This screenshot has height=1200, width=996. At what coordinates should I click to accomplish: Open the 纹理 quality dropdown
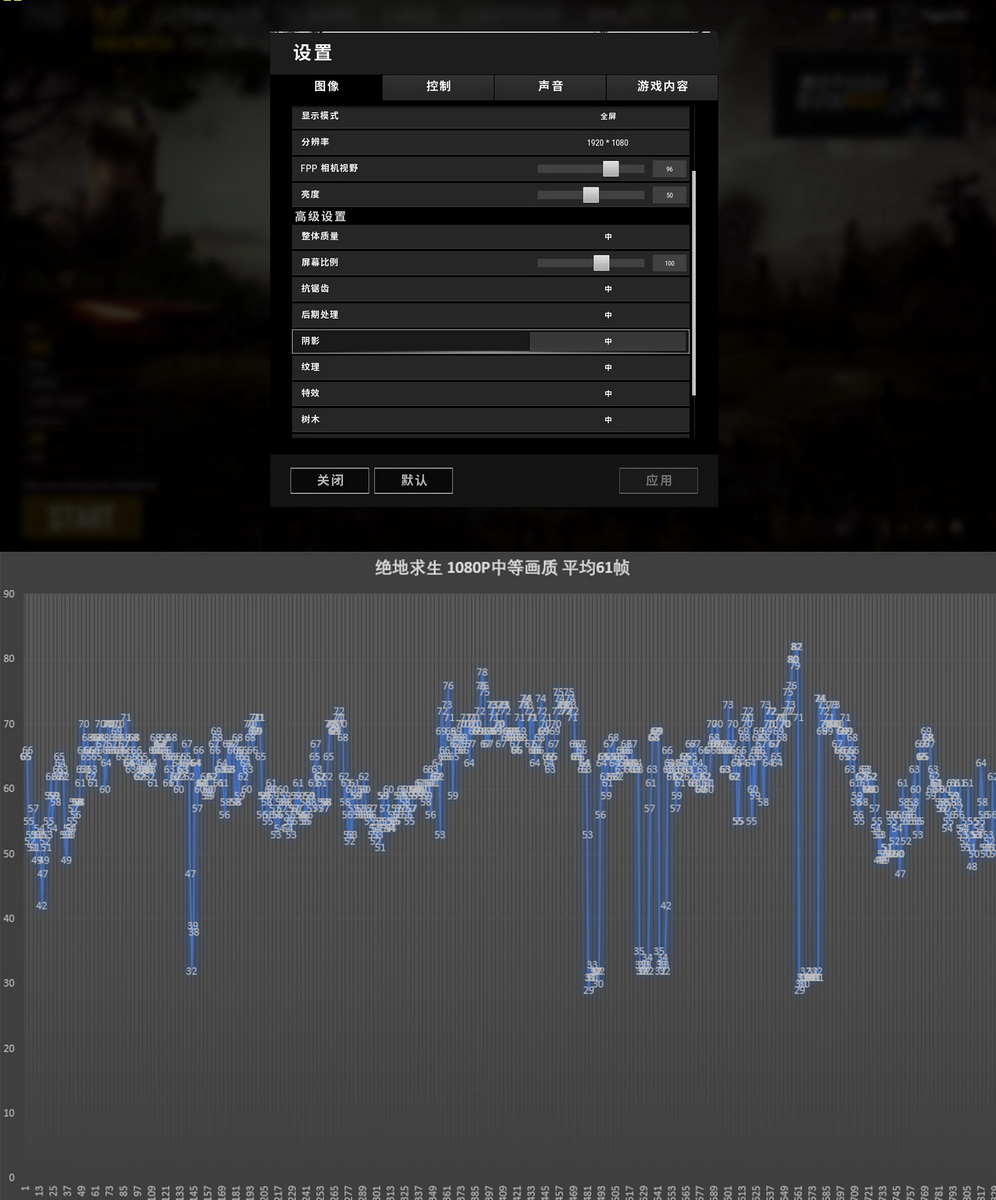(608, 368)
